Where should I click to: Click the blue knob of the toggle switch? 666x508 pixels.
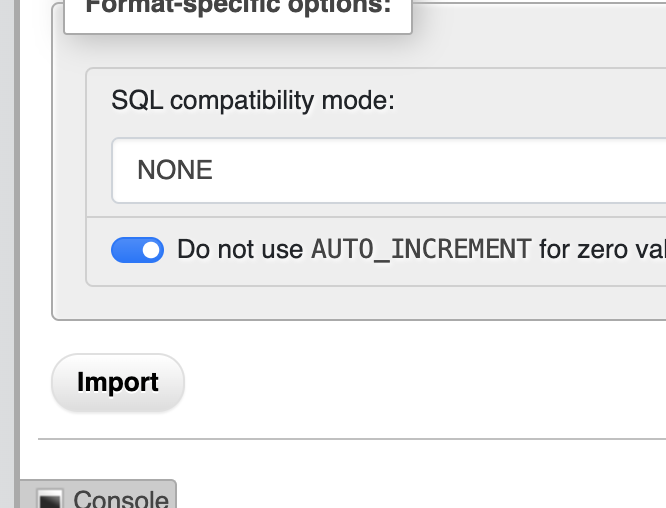(152, 250)
